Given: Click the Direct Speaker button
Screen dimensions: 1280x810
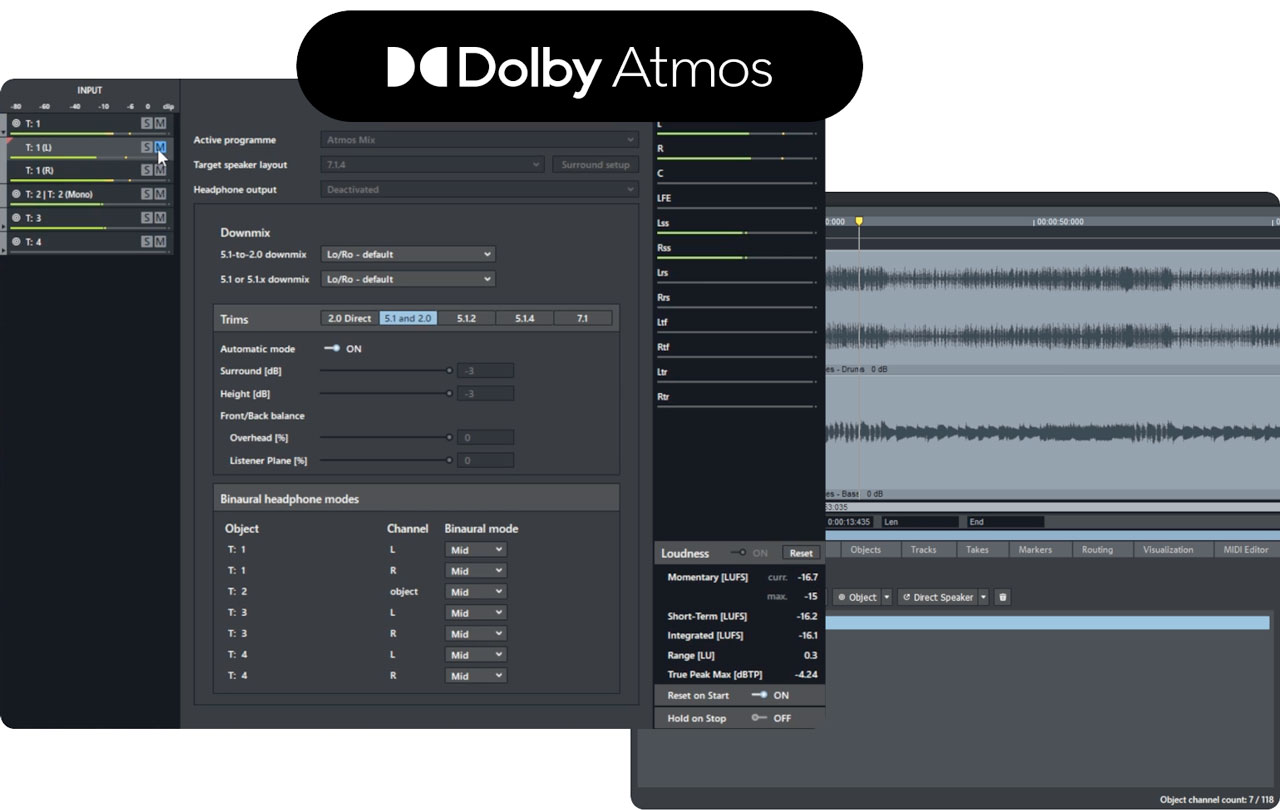Looking at the screenshot, I should tap(937, 597).
